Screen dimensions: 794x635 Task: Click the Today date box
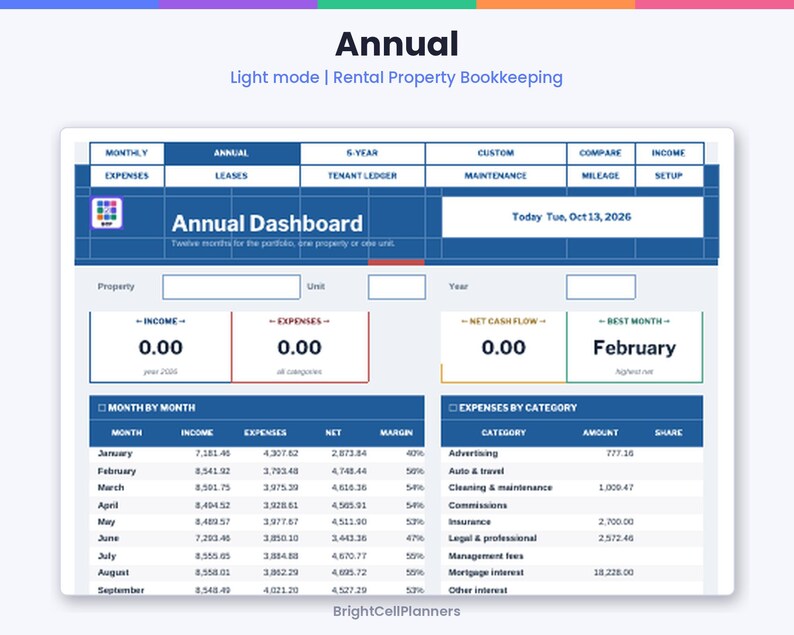[572, 217]
